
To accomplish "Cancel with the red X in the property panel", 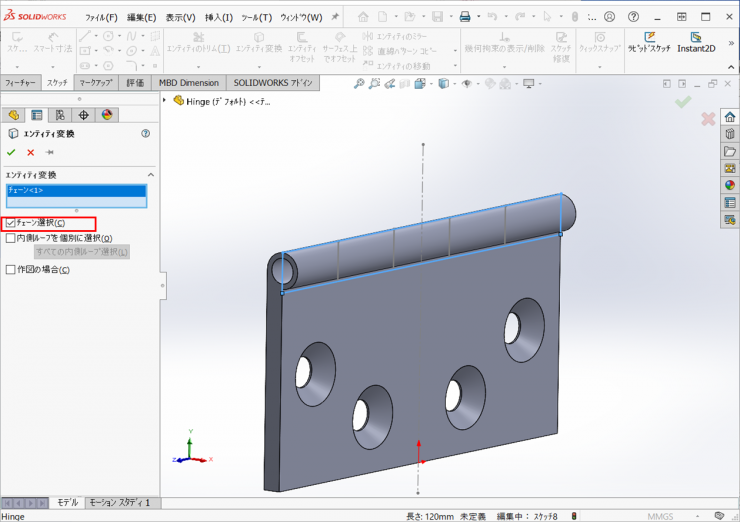I will (x=30, y=152).
